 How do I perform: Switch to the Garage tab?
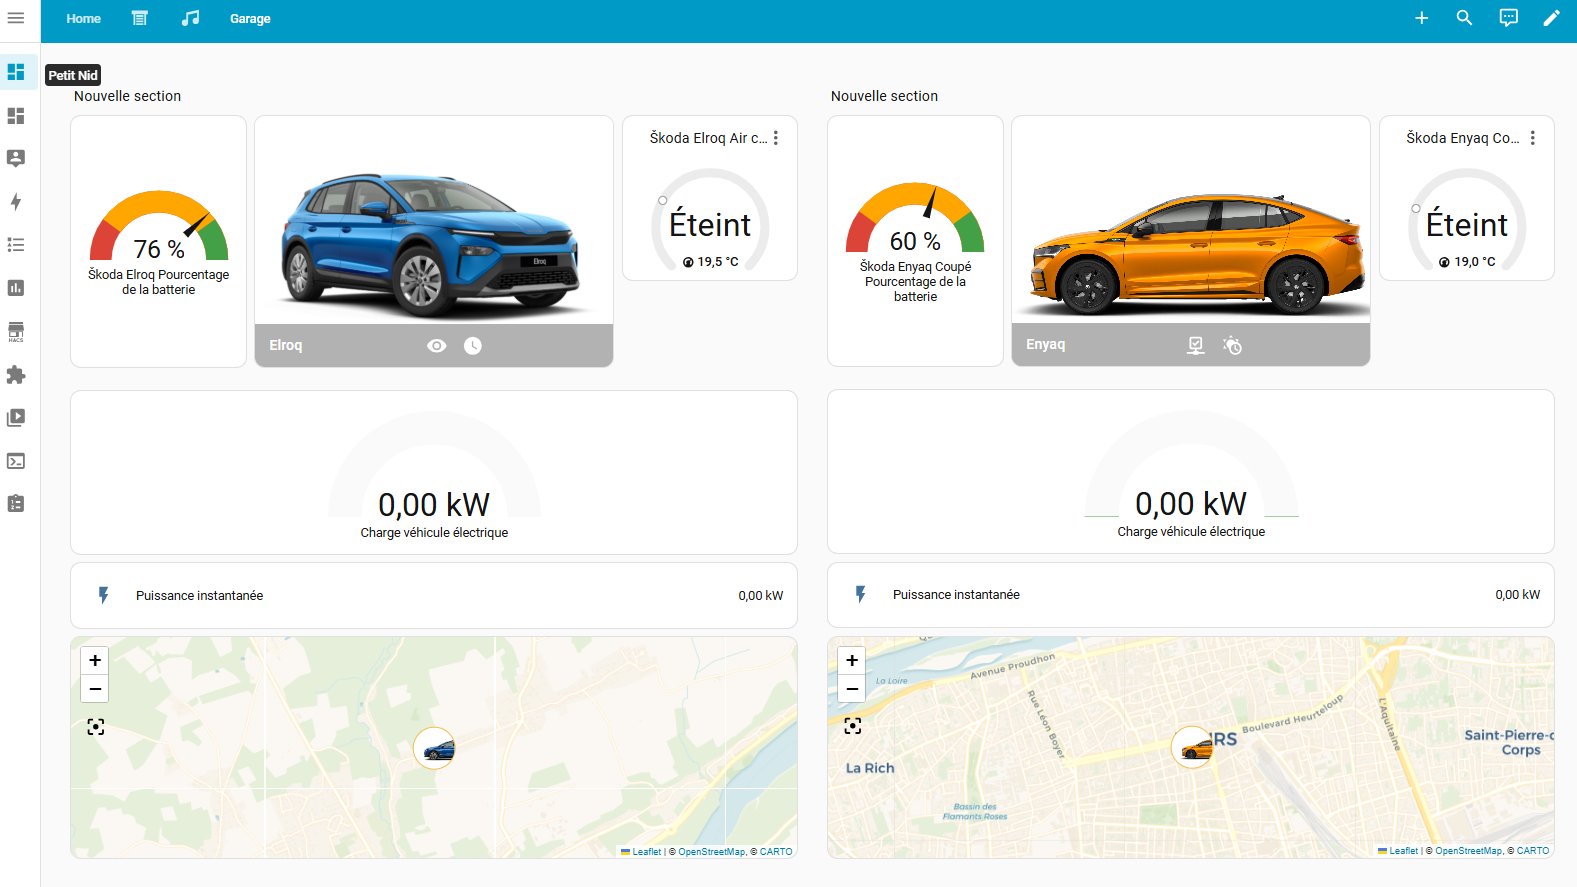click(250, 19)
